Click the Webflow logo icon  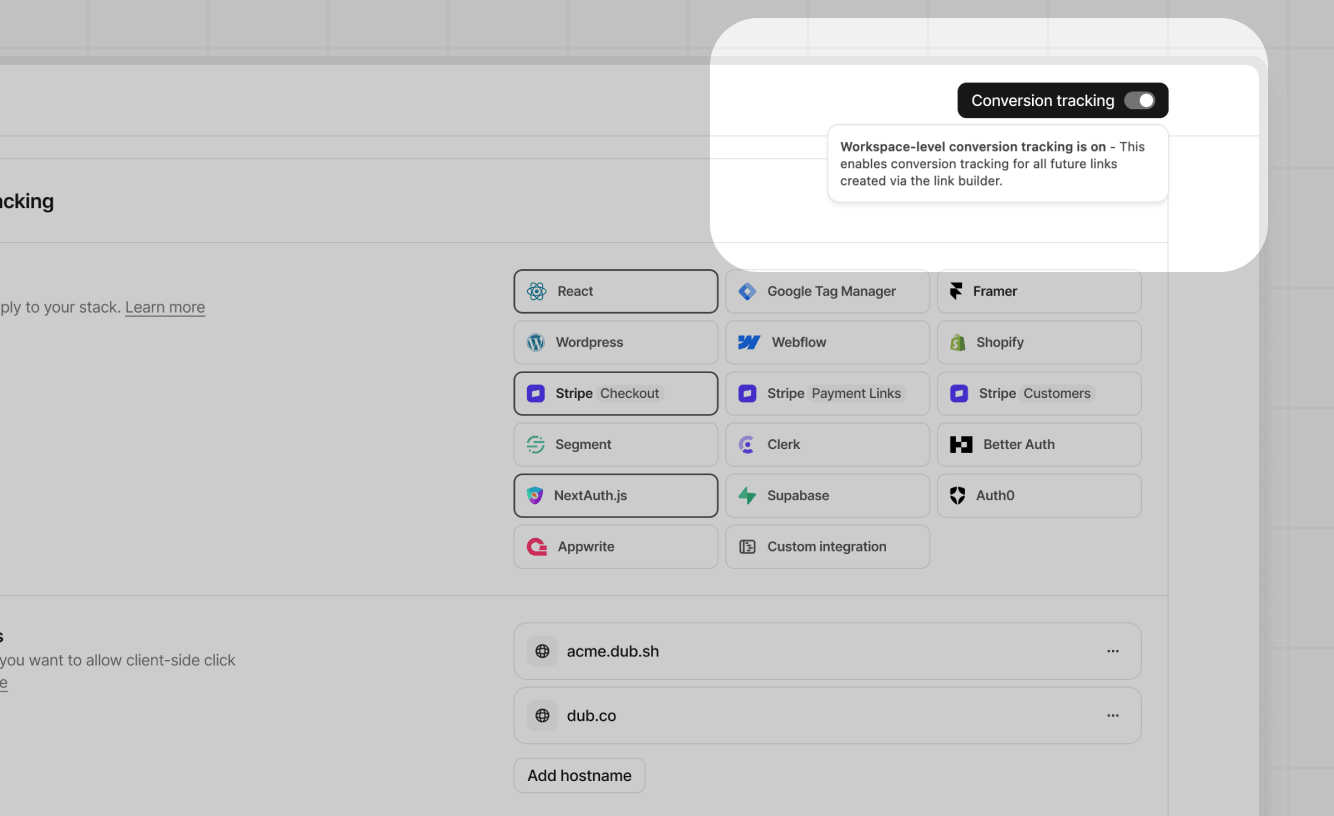(x=749, y=342)
